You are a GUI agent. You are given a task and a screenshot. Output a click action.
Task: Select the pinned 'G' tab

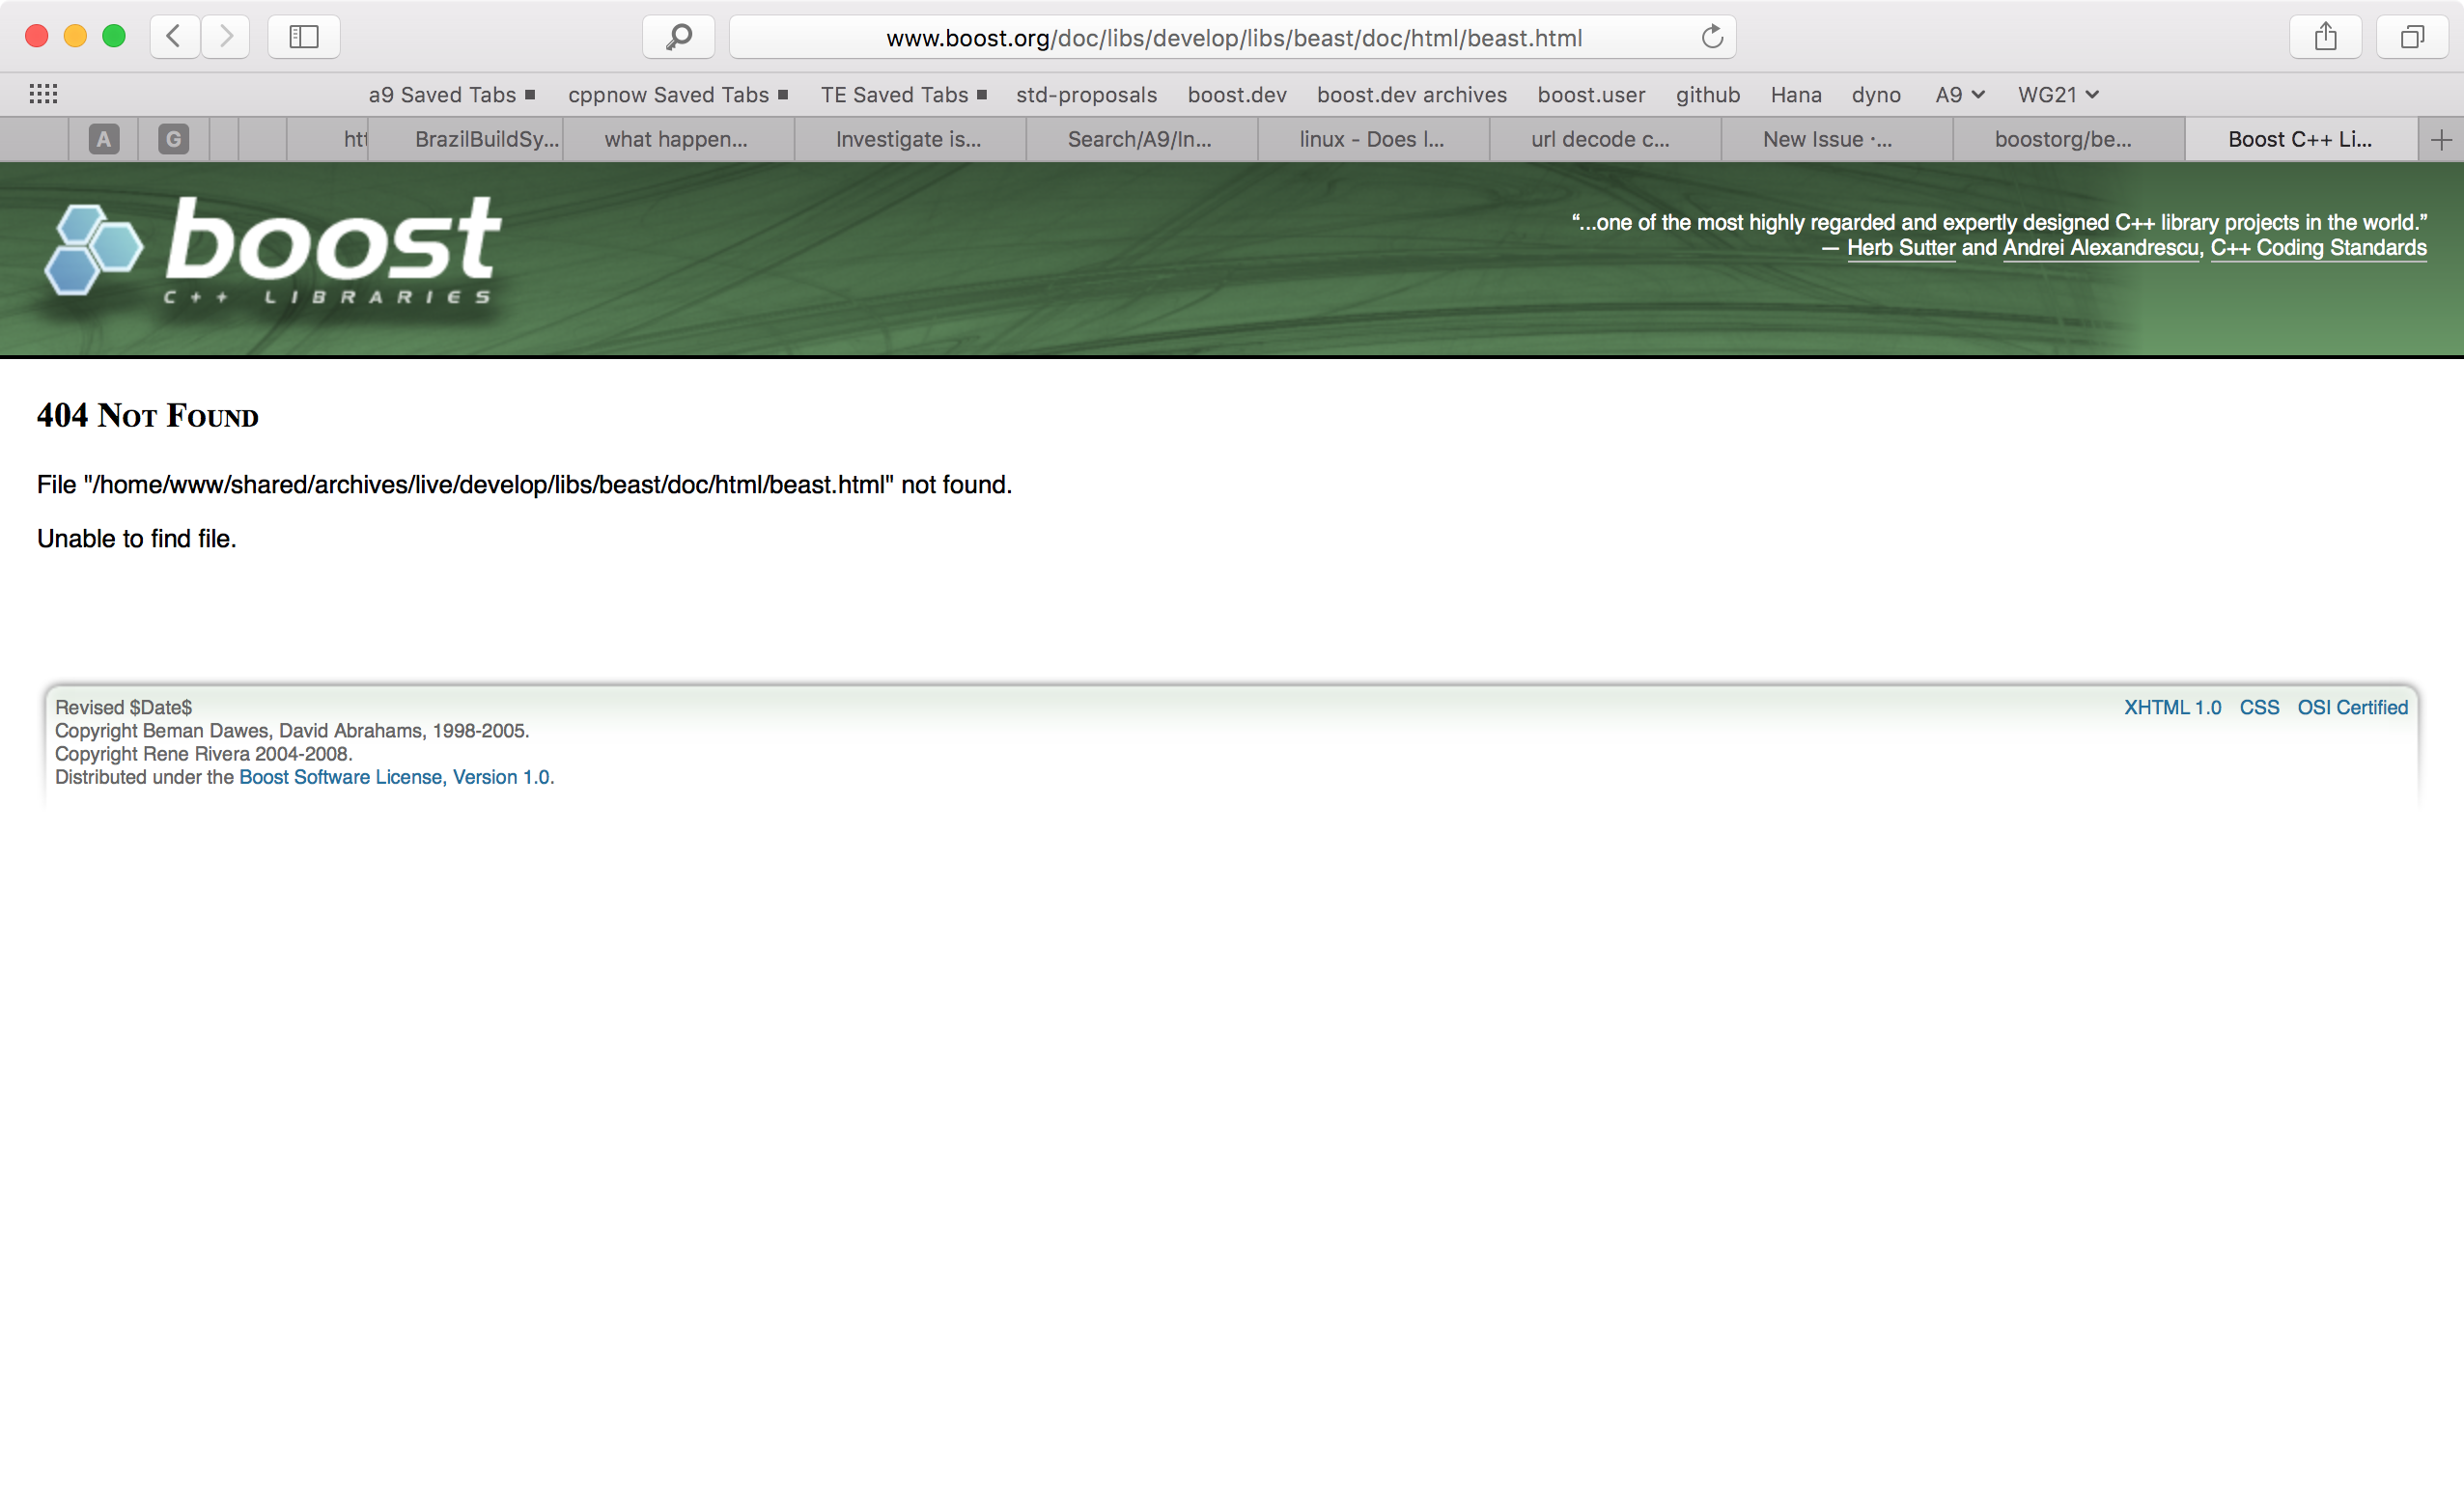pos(173,139)
